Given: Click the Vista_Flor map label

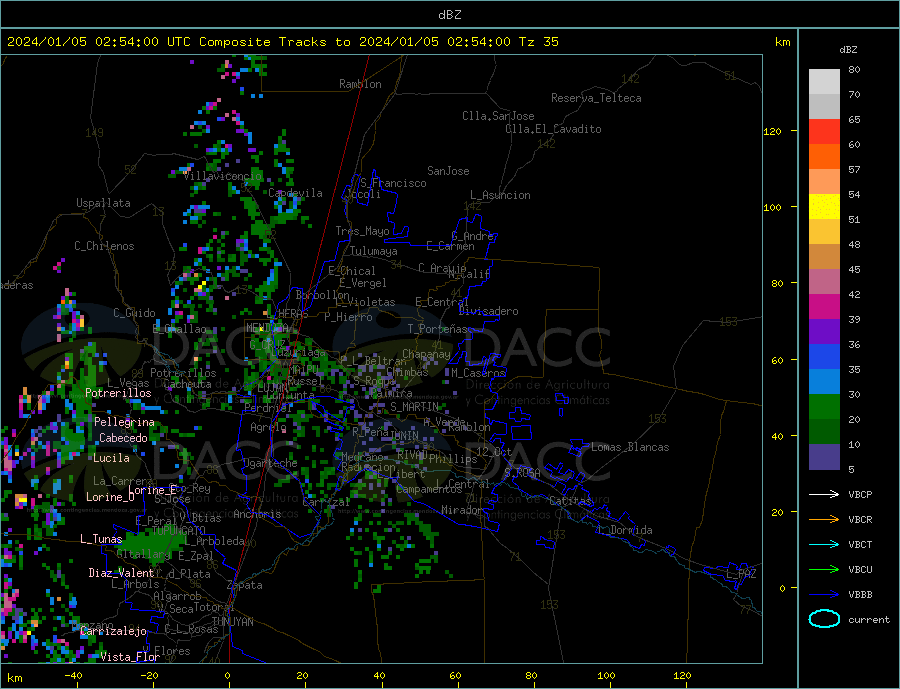Looking at the screenshot, I should [x=130, y=657].
